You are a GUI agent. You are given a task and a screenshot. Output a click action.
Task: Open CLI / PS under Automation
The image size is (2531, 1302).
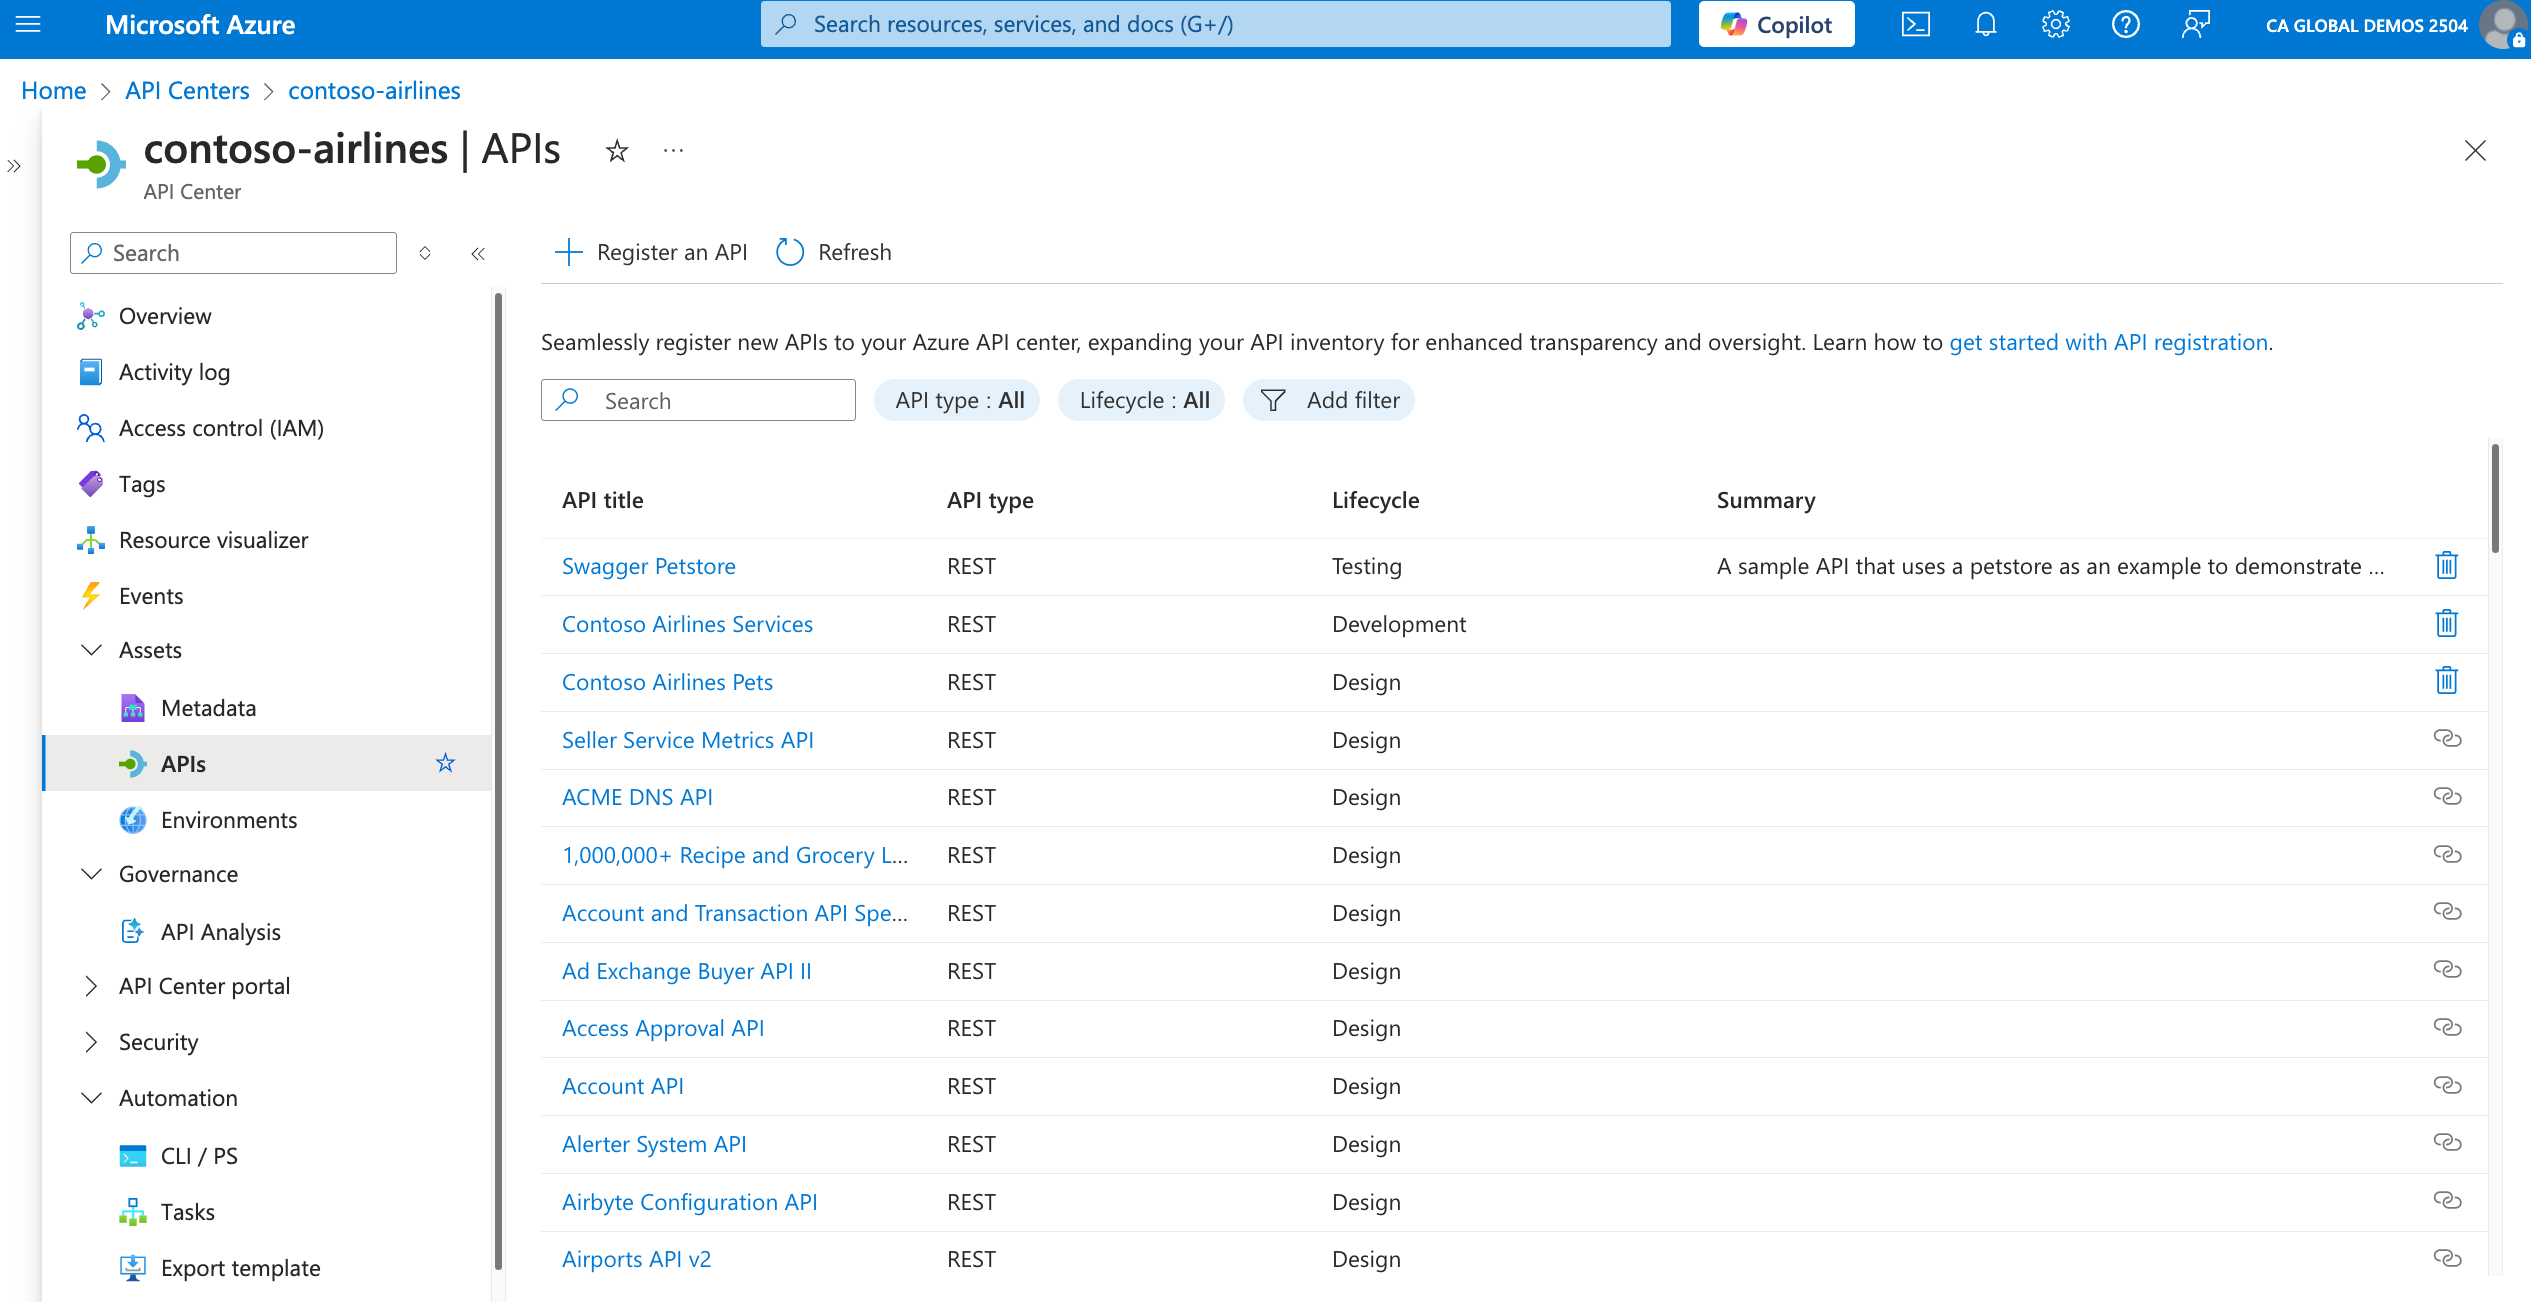tap(199, 1156)
